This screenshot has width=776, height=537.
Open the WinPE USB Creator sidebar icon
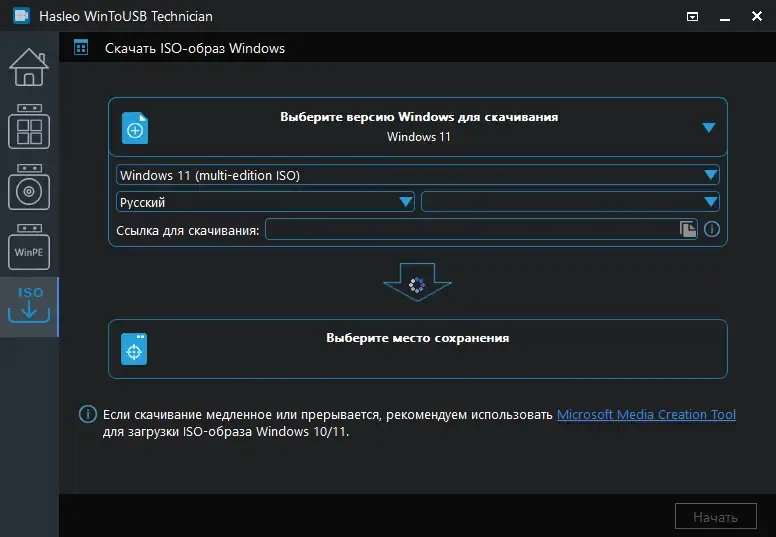(x=29, y=247)
